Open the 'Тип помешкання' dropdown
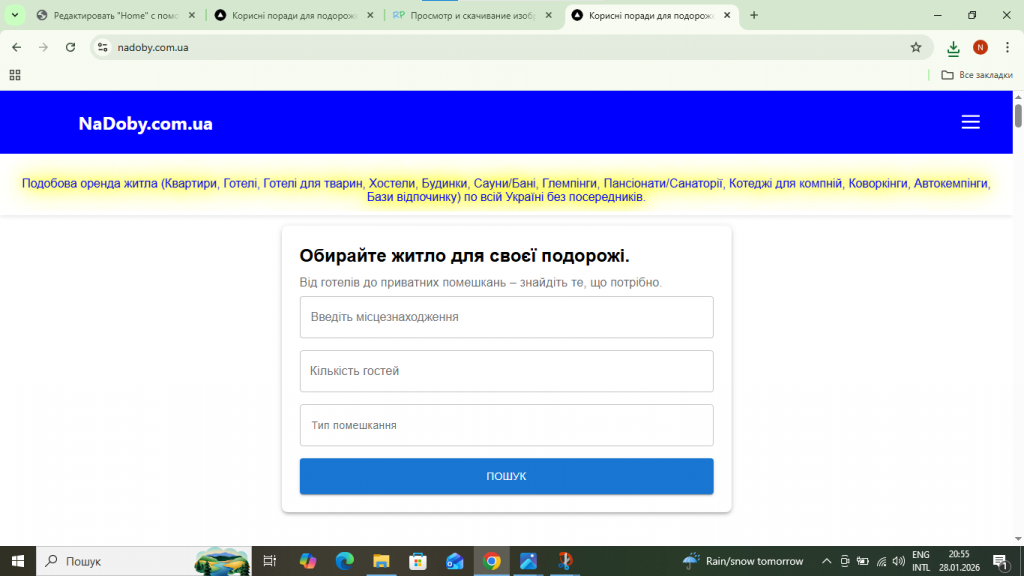This screenshot has height=576, width=1024. pyautogui.click(x=506, y=425)
